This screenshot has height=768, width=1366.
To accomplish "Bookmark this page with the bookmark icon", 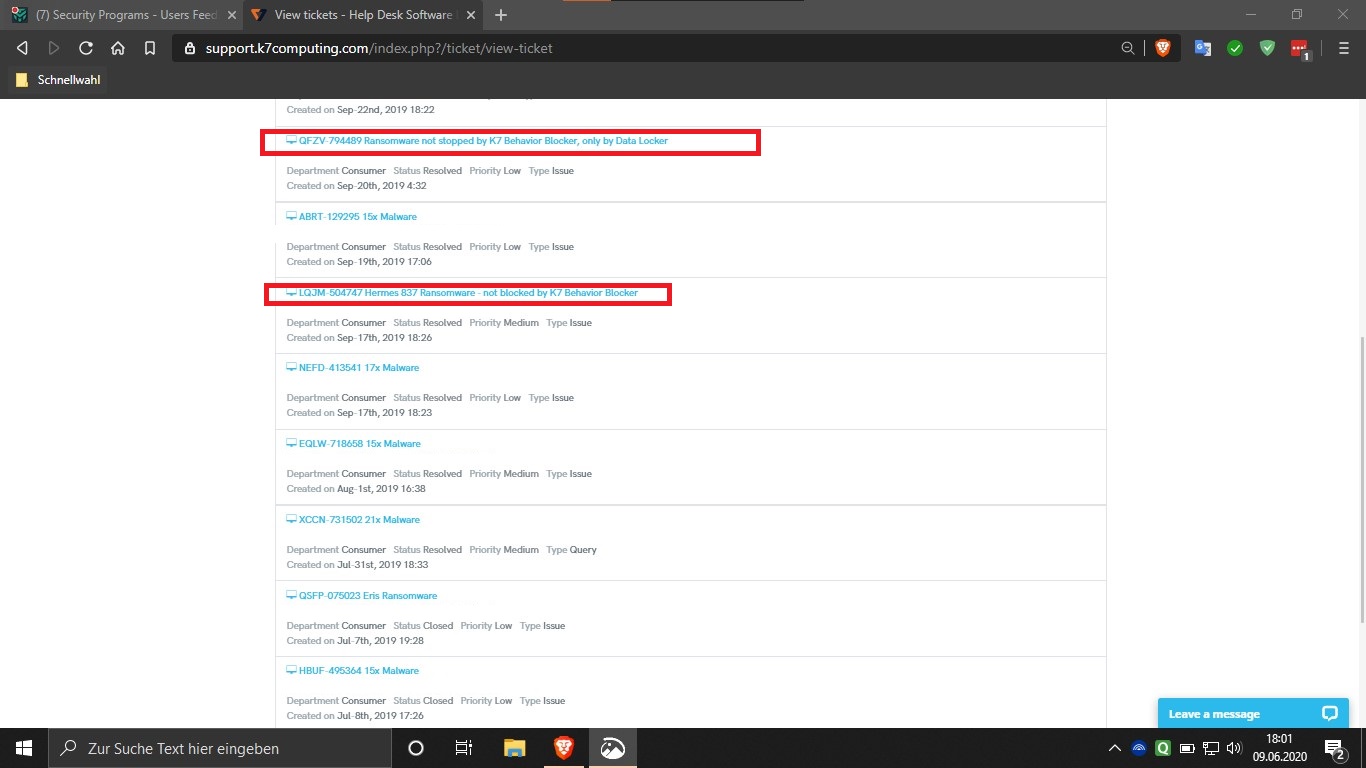I will [x=150, y=48].
